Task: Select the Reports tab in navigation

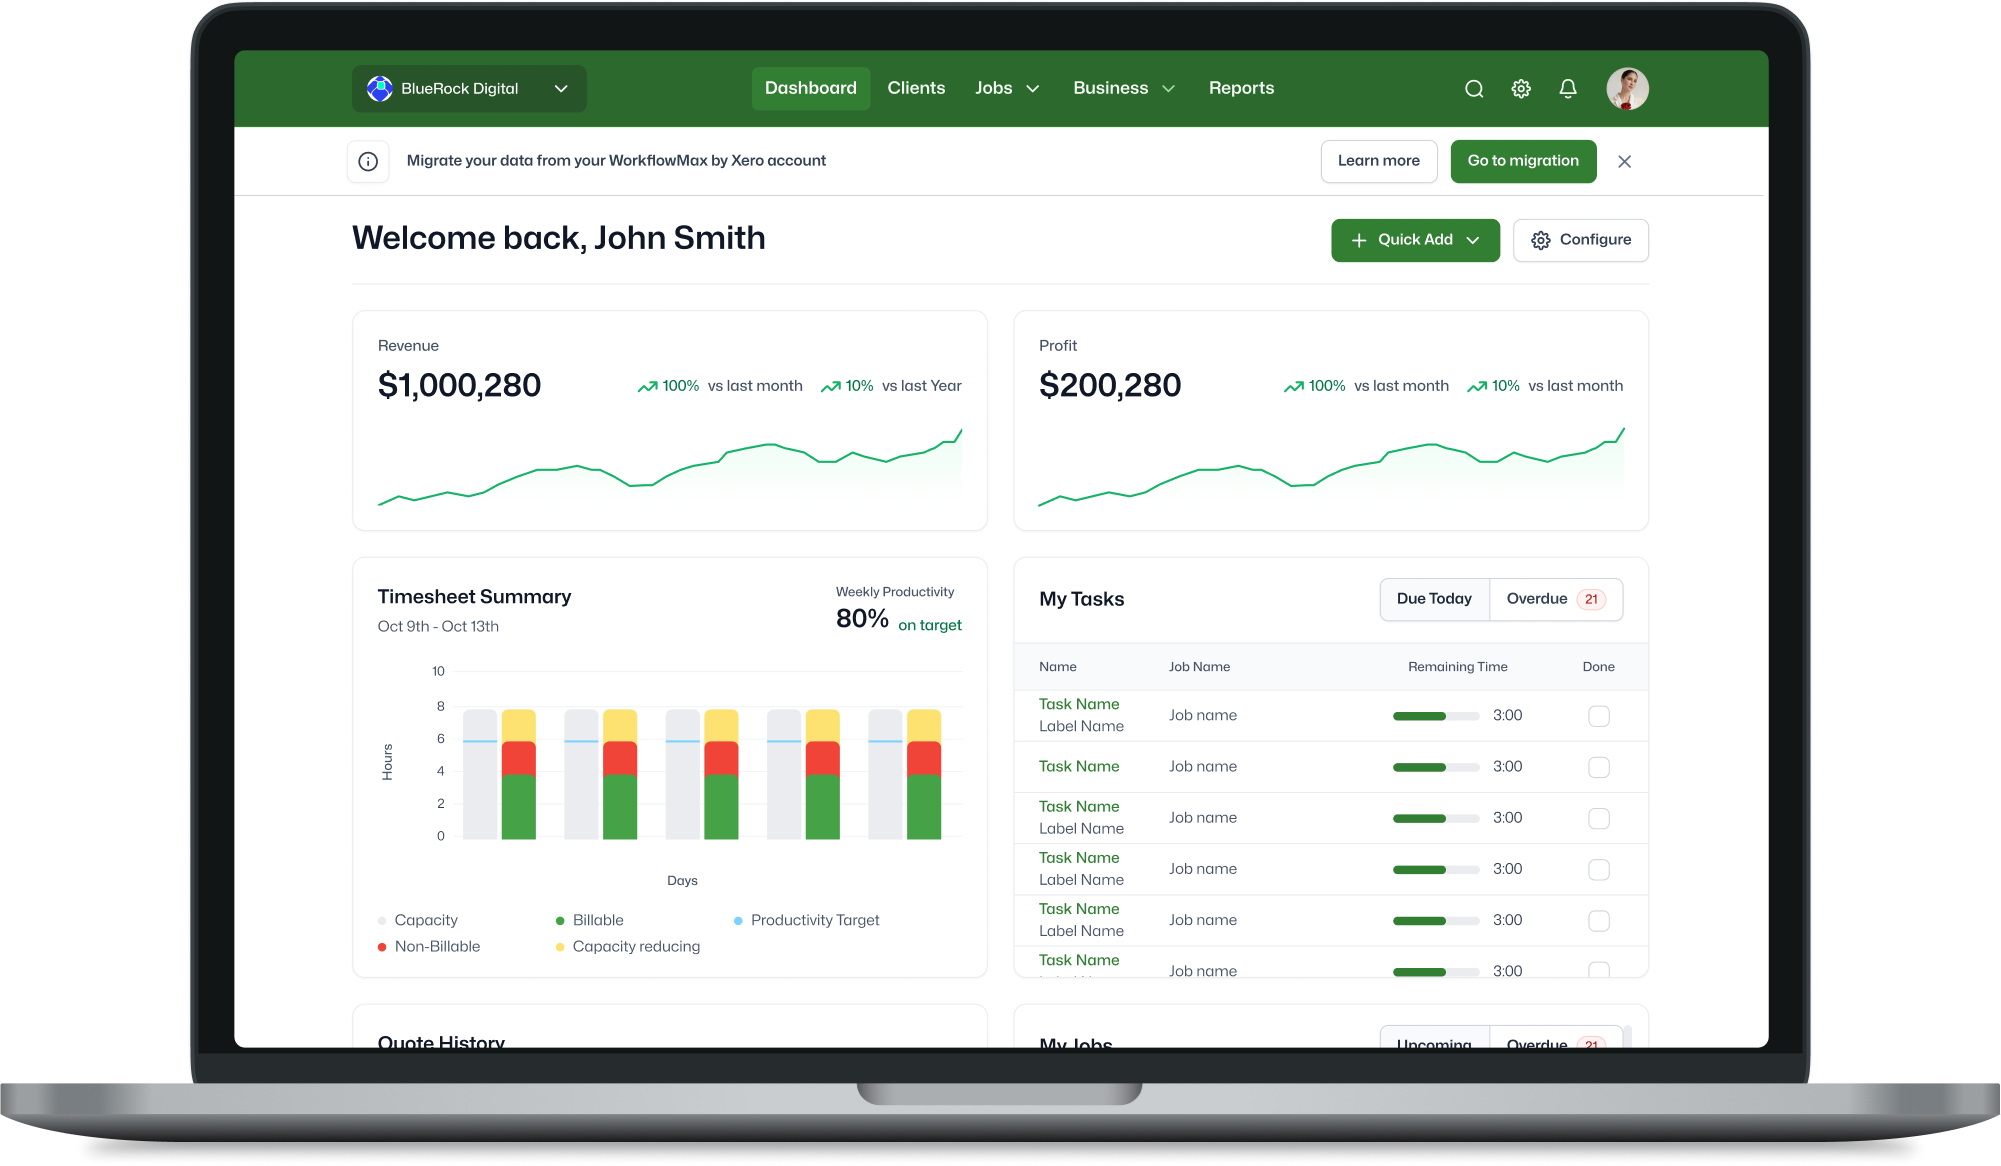Action: (x=1241, y=87)
